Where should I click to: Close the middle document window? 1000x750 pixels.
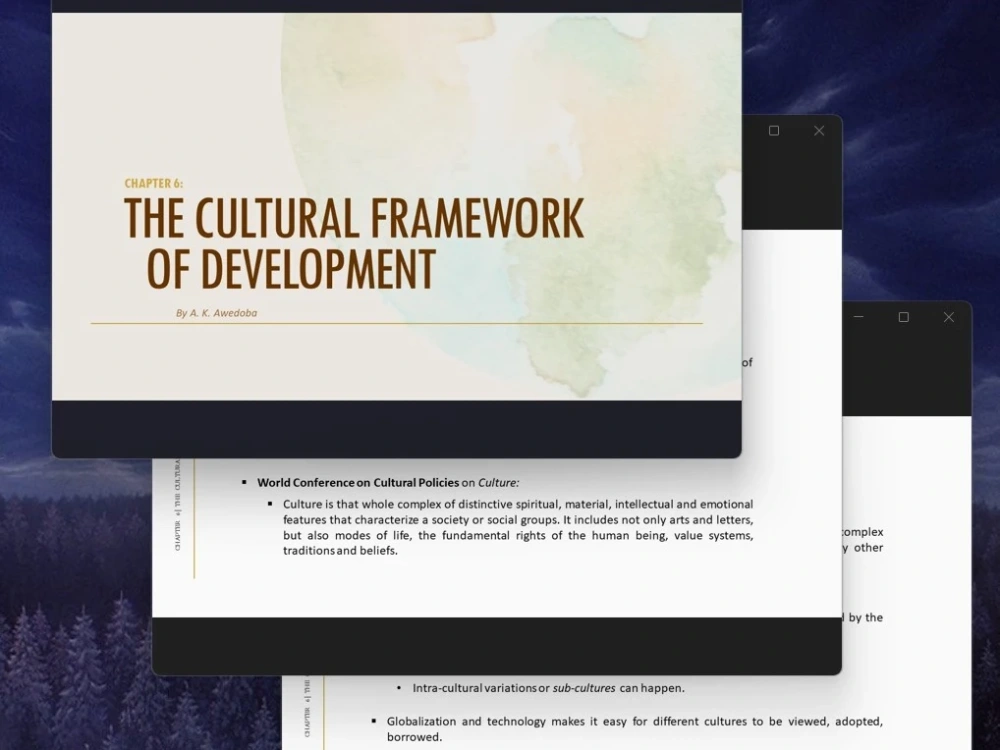pyautogui.click(x=819, y=131)
